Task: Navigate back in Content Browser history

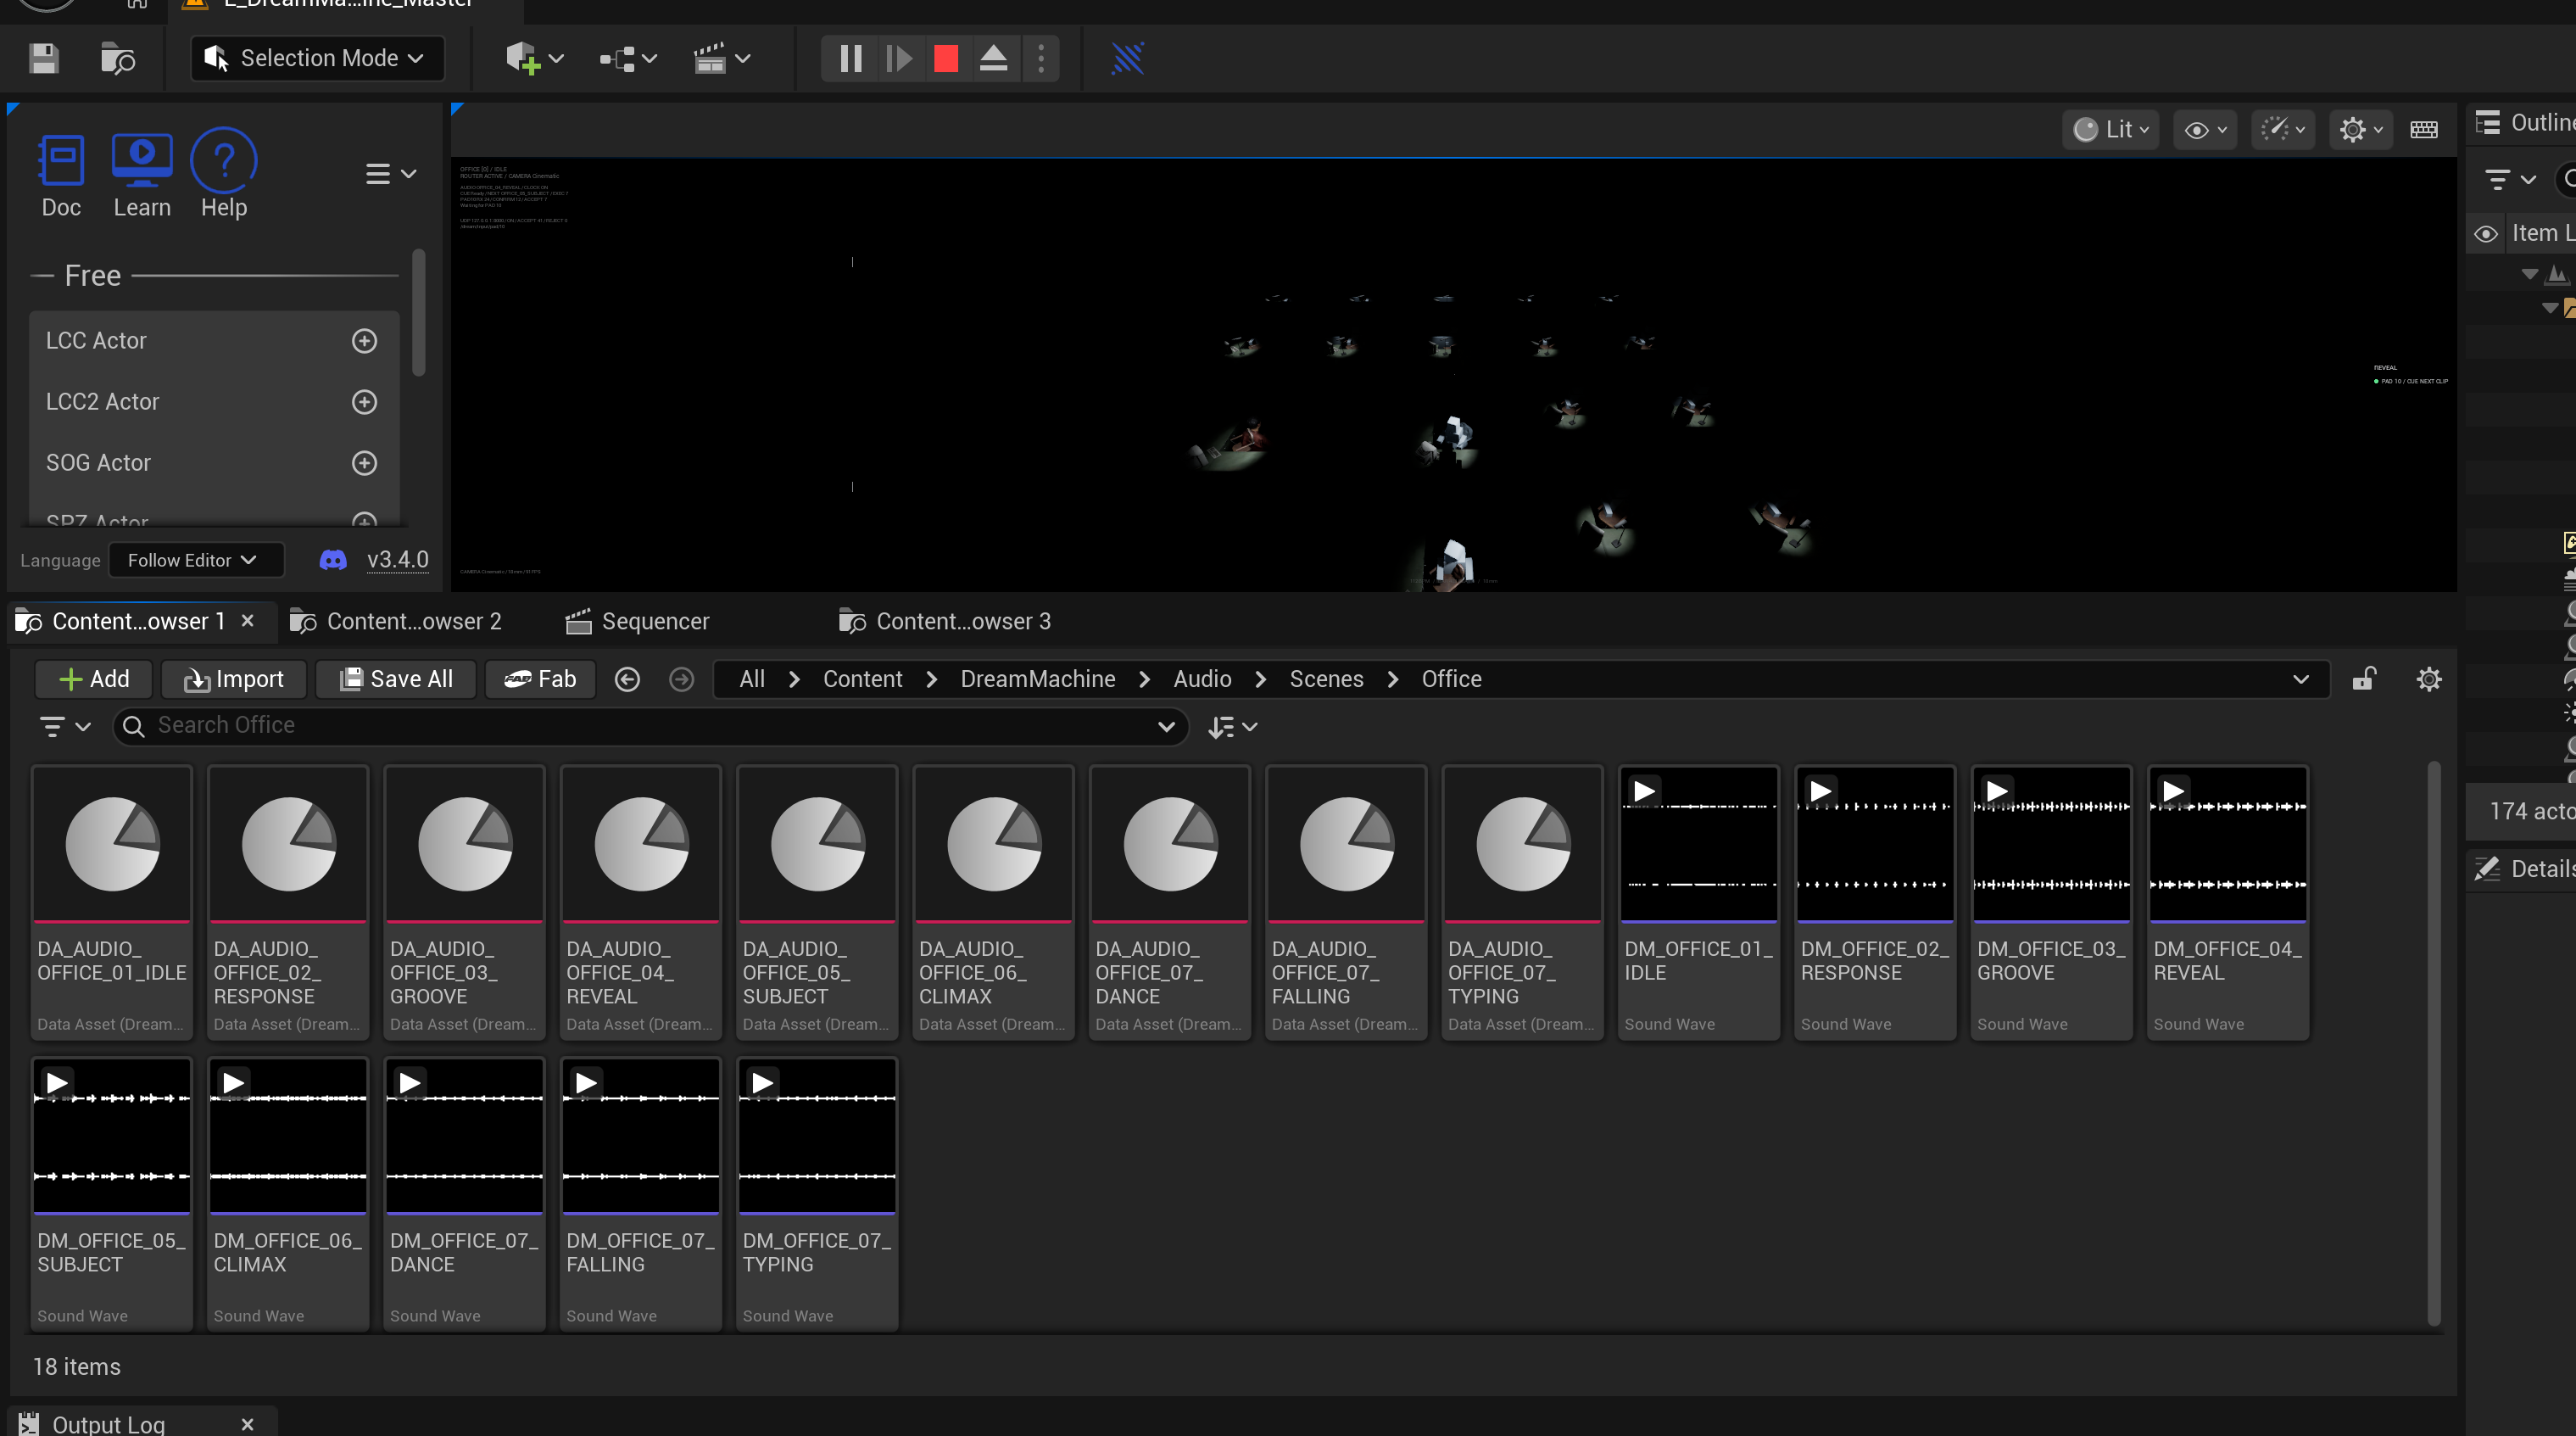Action: [627, 680]
